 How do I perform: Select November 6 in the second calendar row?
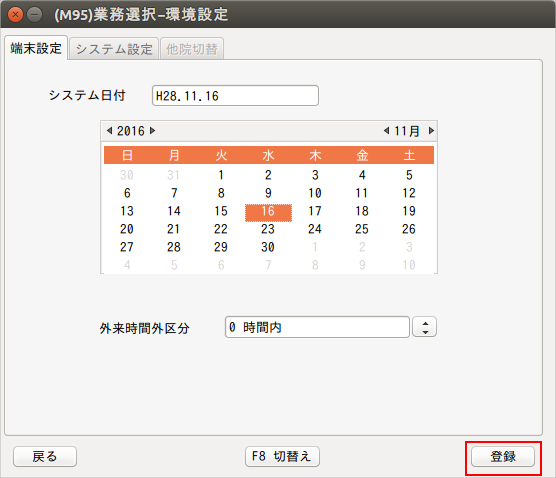pos(127,193)
